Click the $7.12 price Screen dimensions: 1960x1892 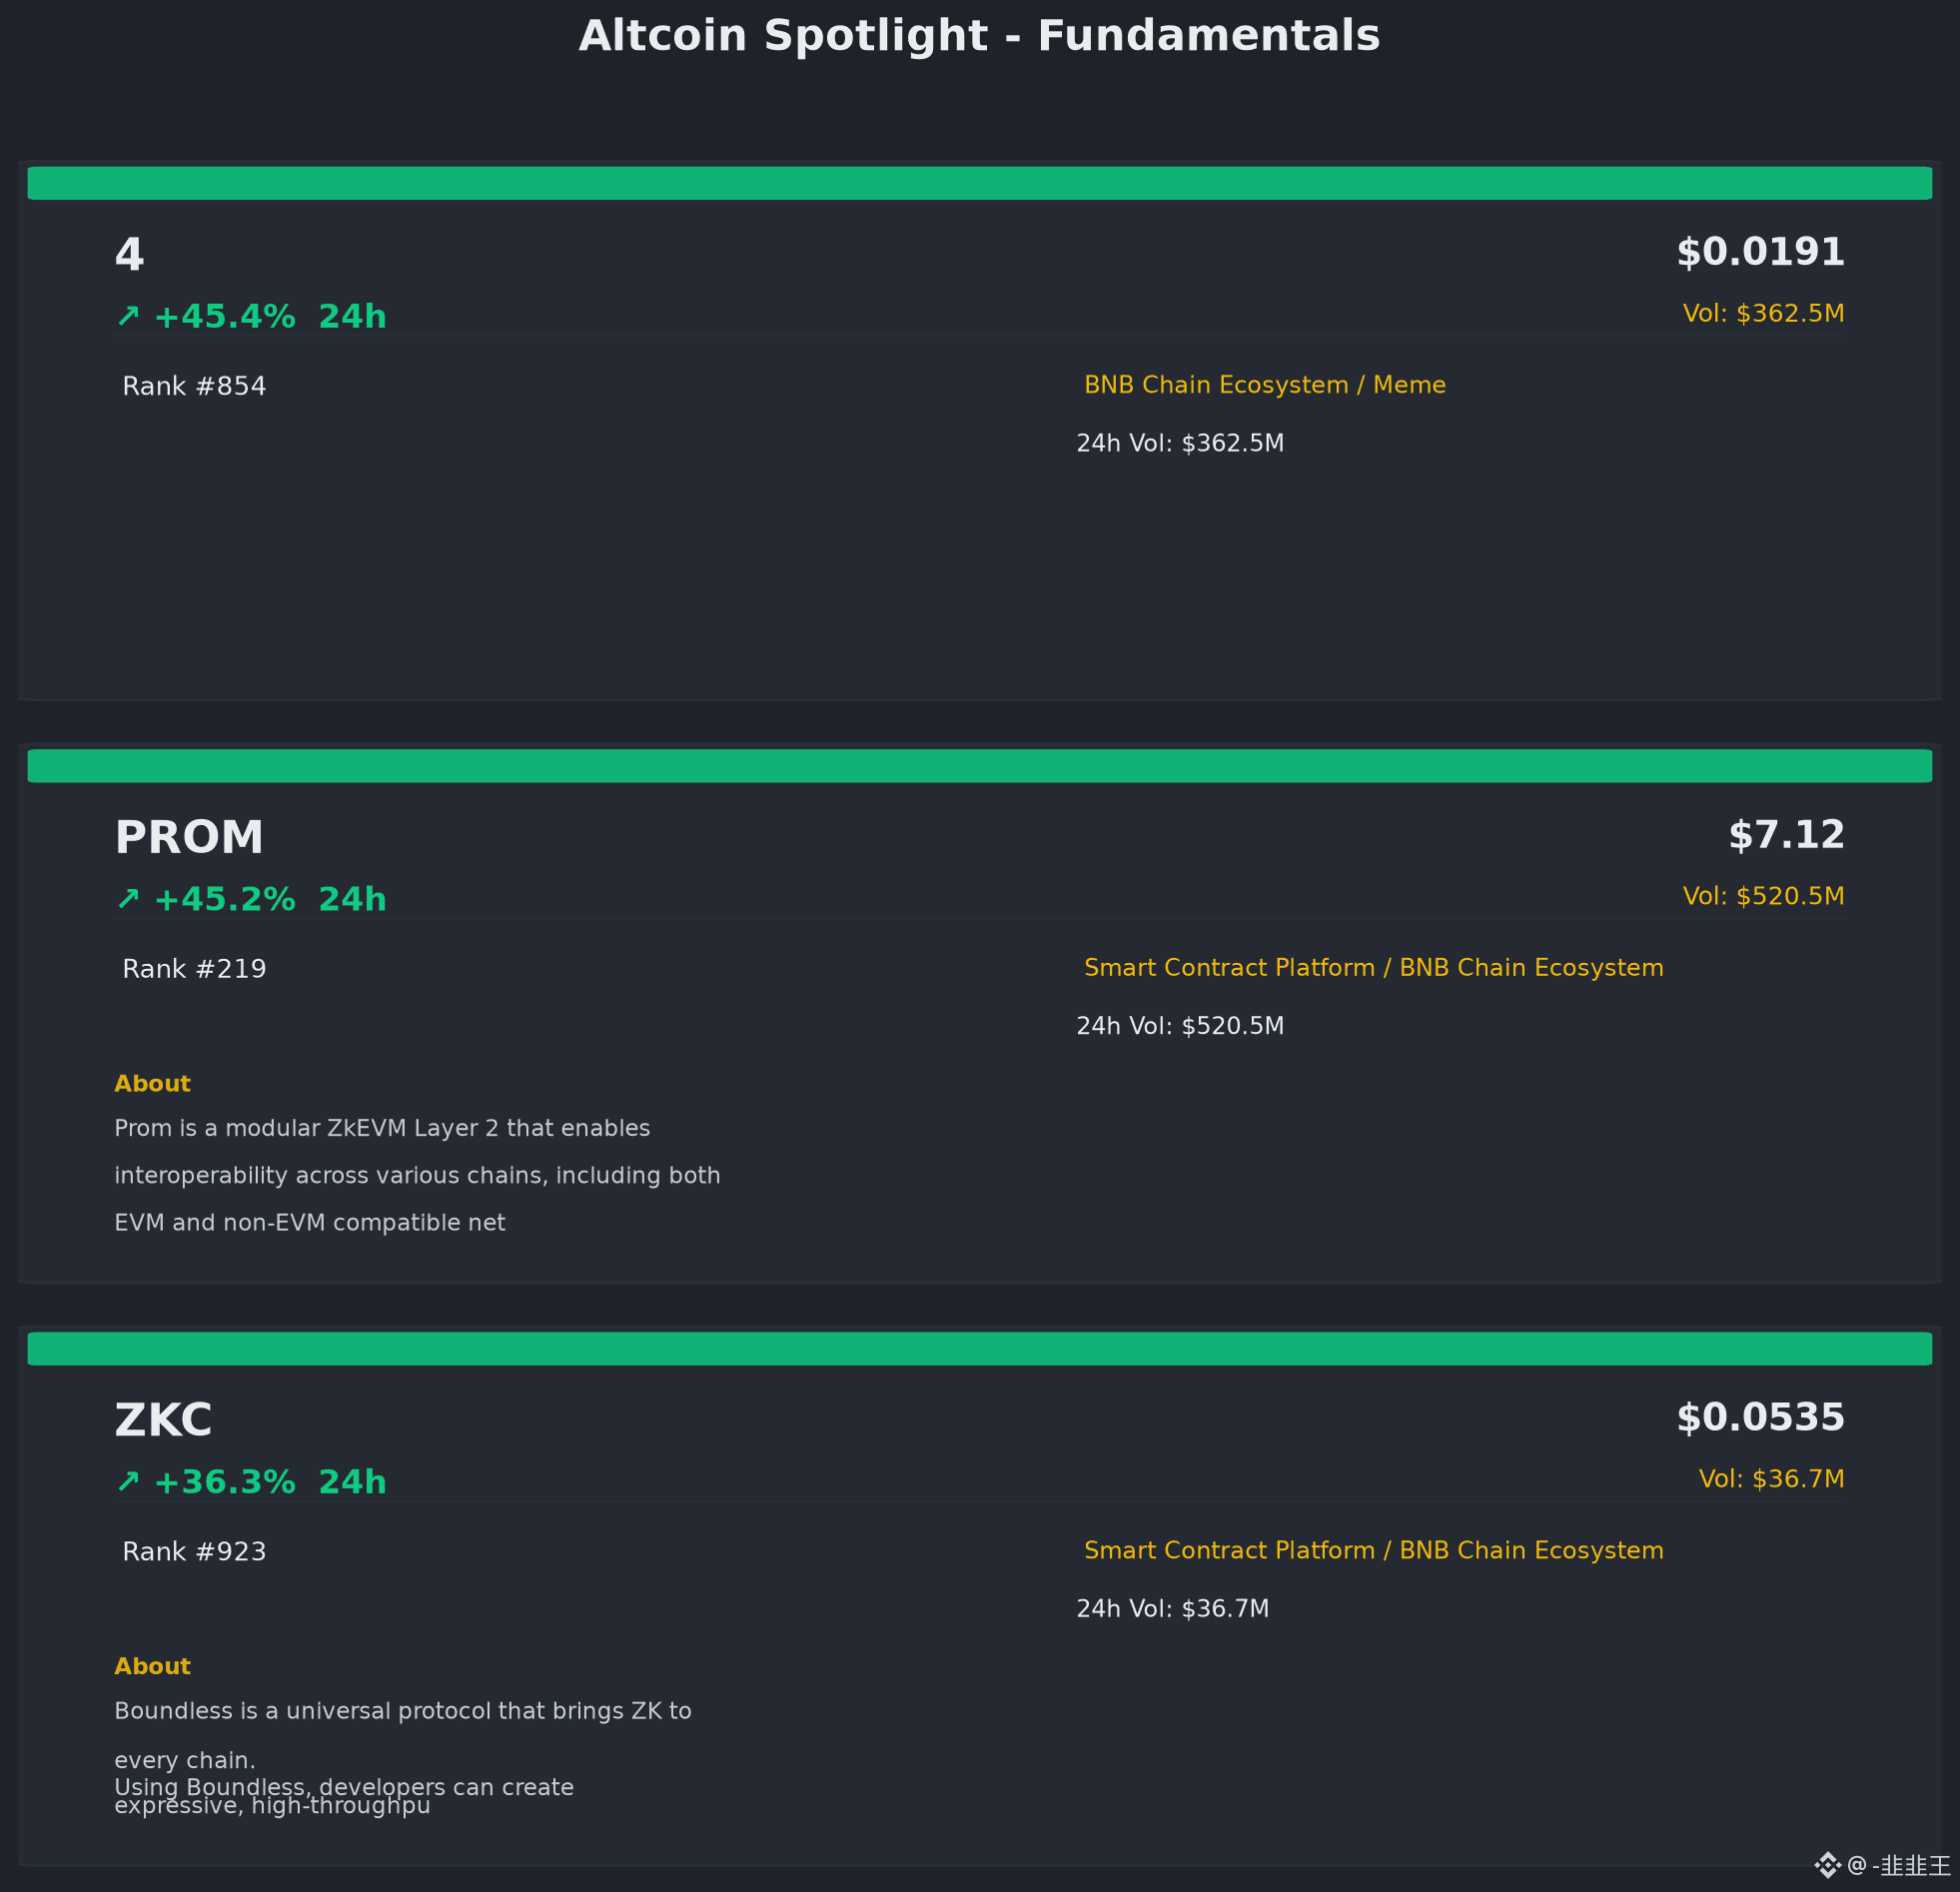[x=1786, y=835]
